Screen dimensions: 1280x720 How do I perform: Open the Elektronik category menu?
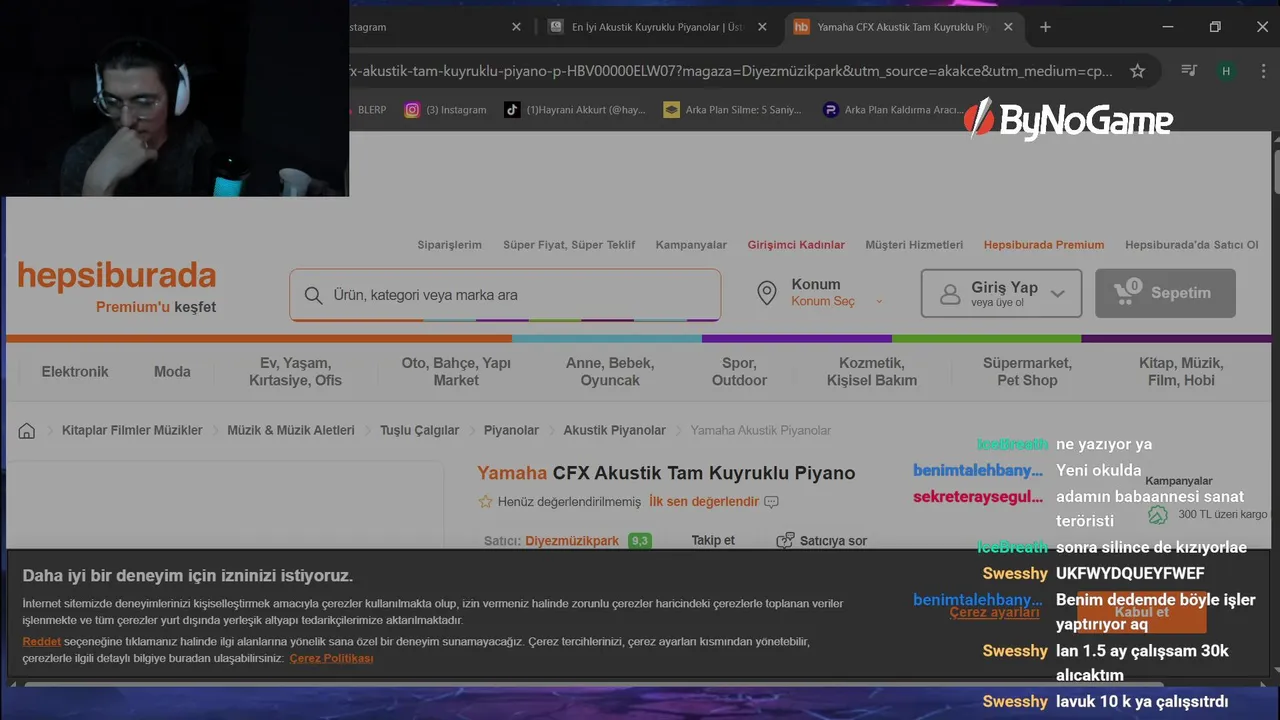[x=75, y=371]
